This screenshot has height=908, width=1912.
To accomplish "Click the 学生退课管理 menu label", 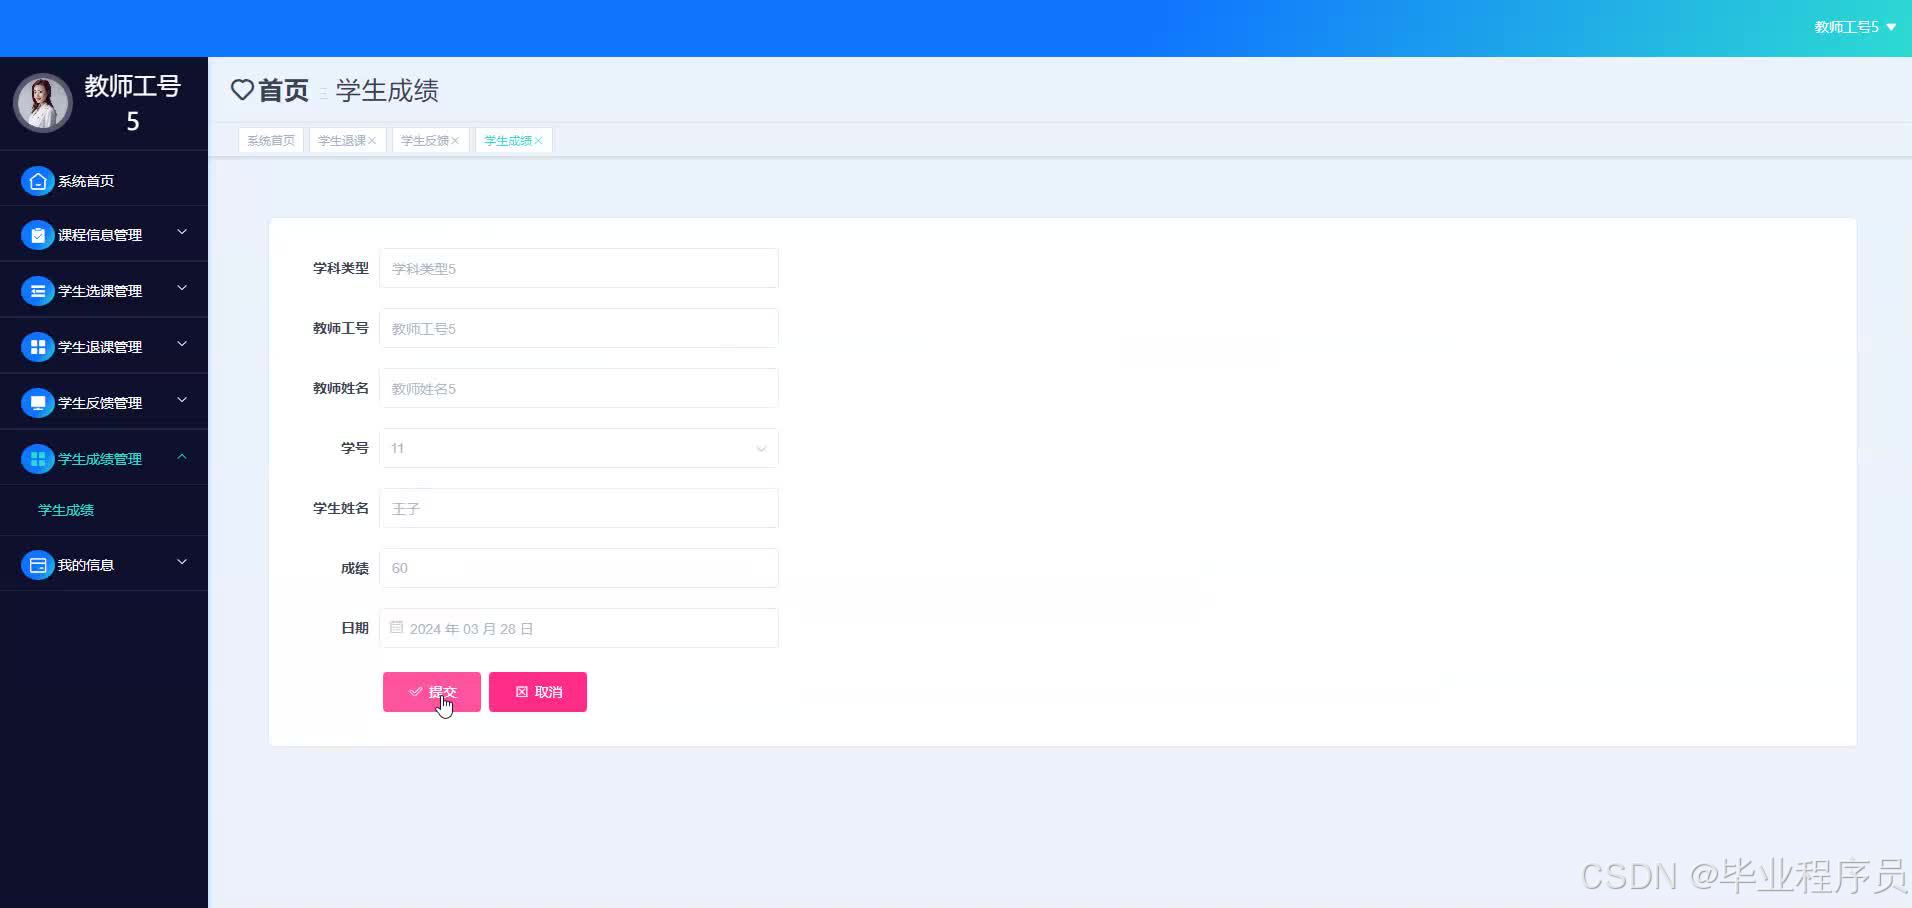I will pyautogui.click(x=100, y=347).
